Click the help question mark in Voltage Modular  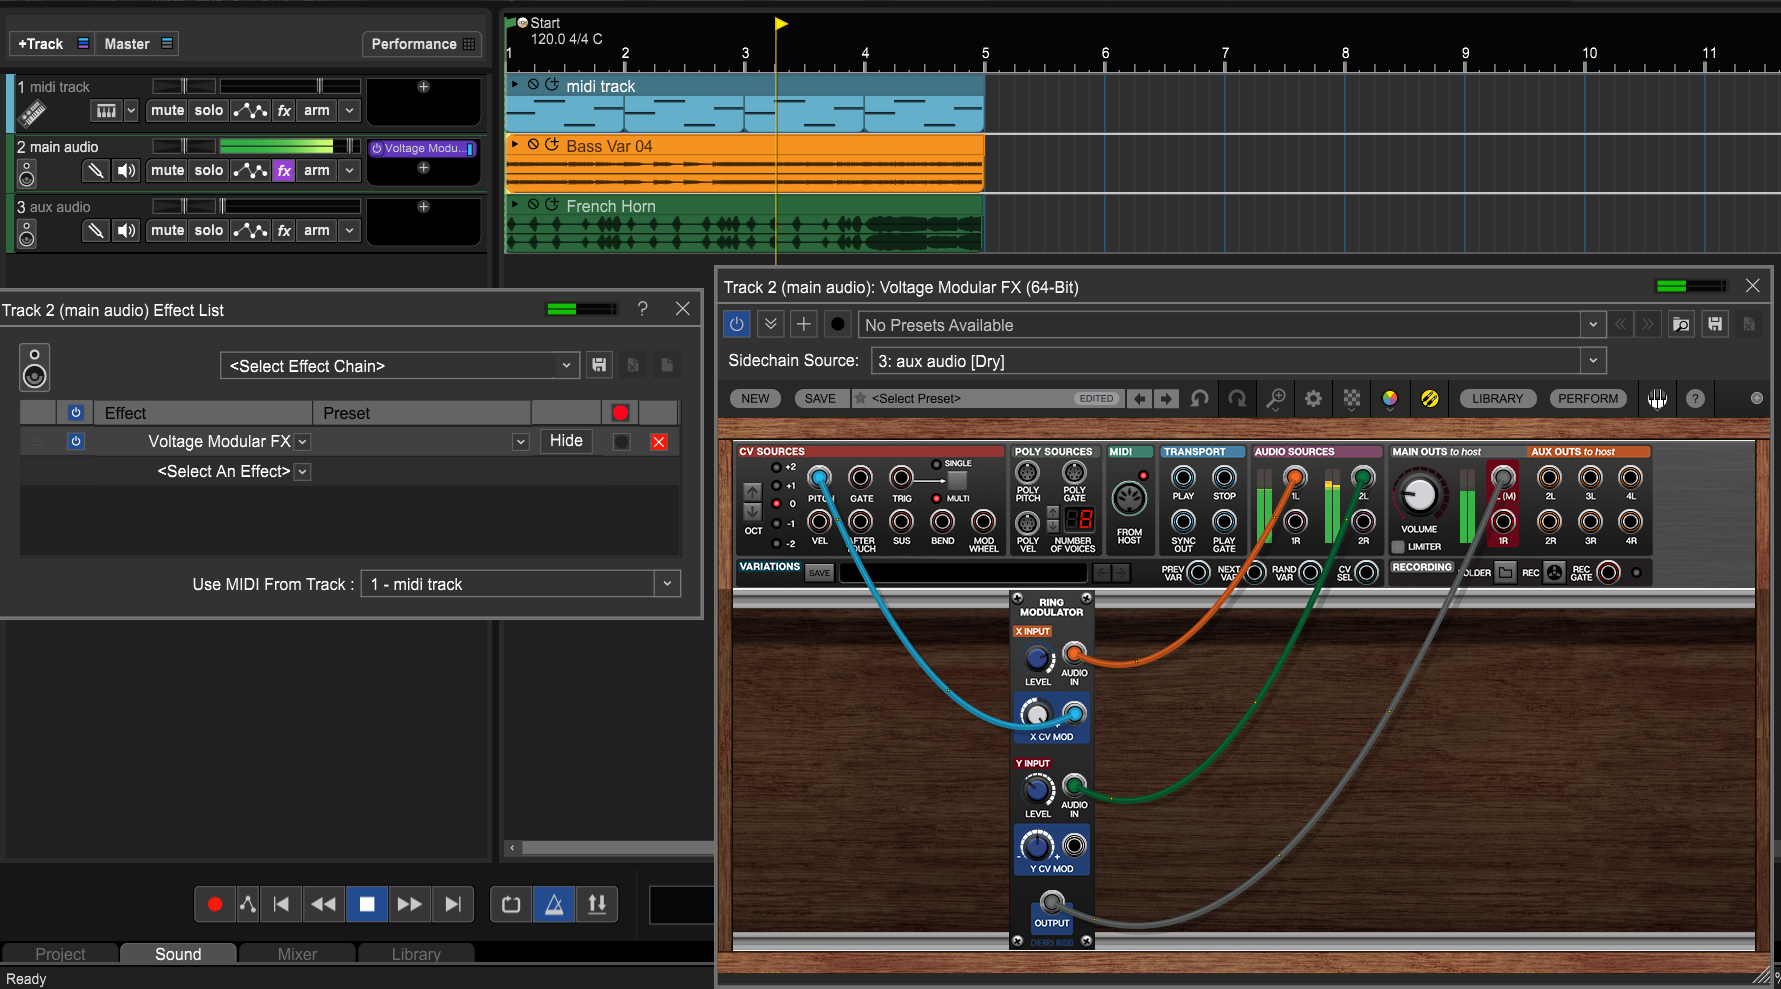(x=1695, y=398)
